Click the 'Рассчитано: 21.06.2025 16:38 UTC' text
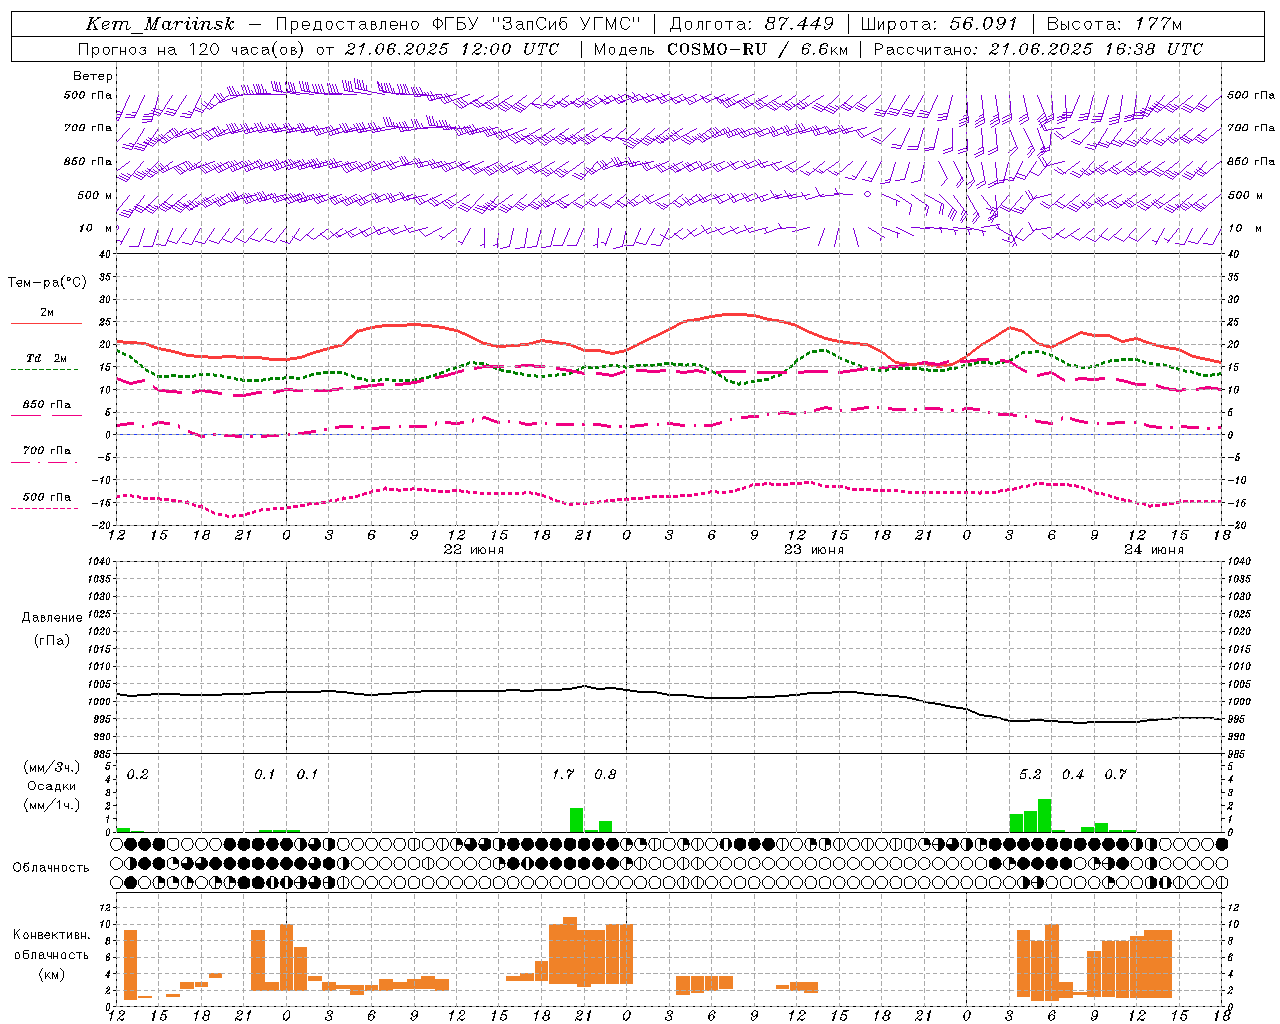1280x1024 pixels. [x=1038, y=49]
